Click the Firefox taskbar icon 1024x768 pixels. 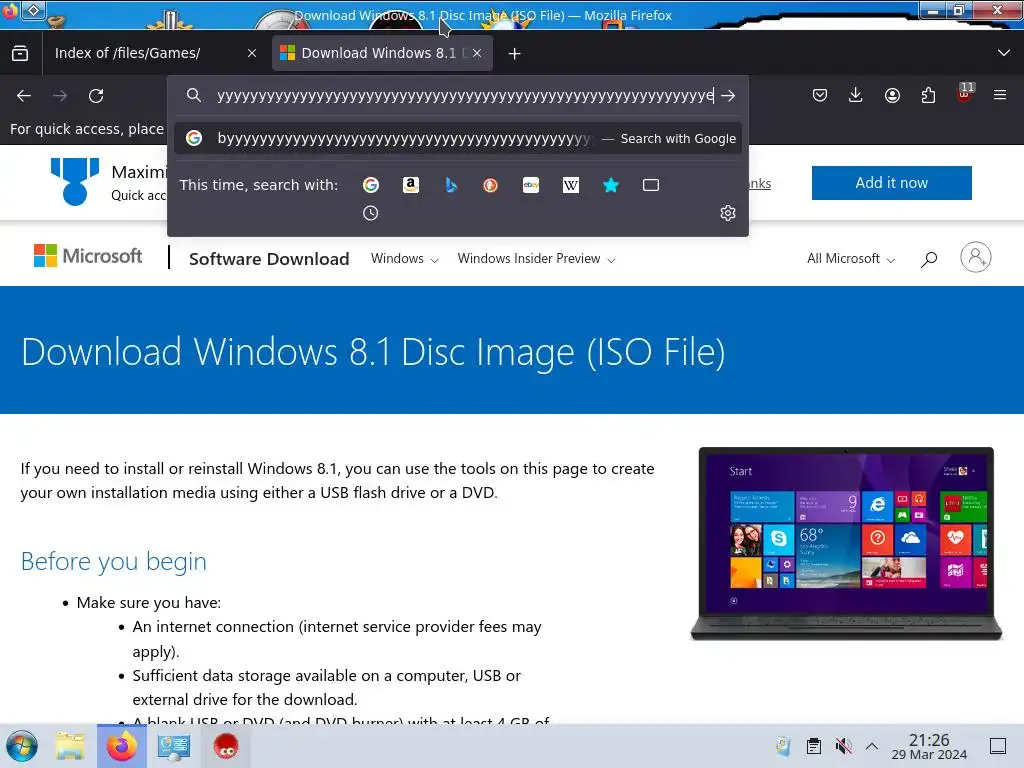(122, 746)
